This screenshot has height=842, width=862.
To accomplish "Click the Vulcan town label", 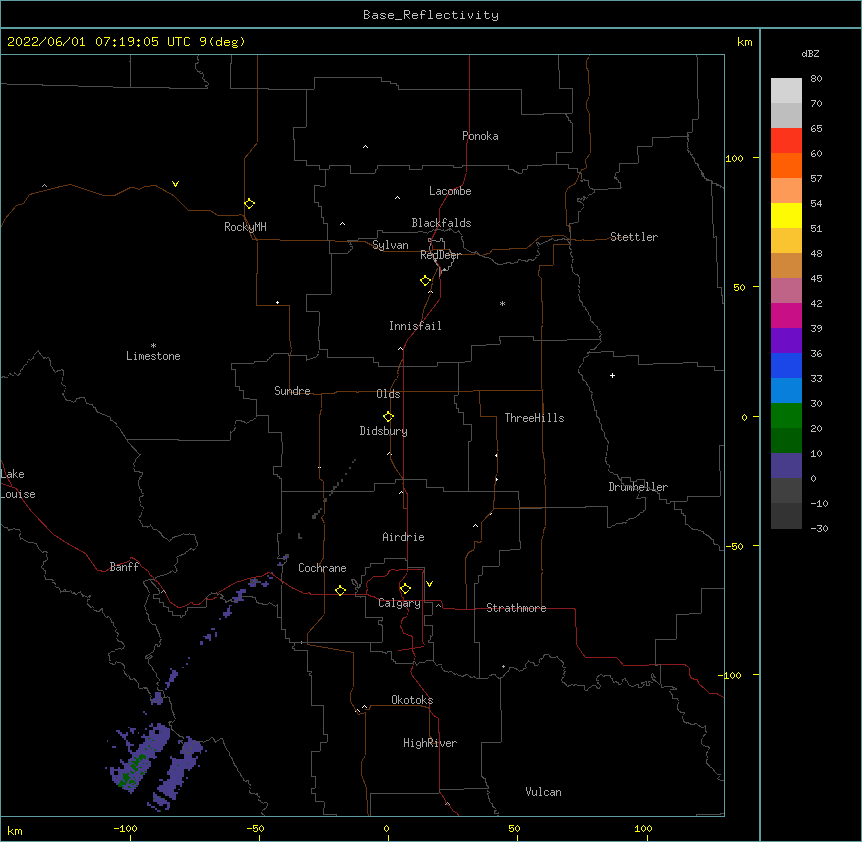I will tap(543, 792).
